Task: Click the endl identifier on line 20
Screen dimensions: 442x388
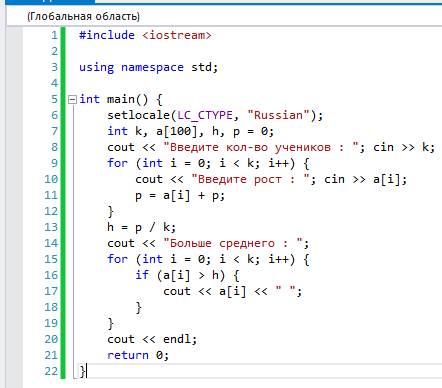Action: click(177, 339)
